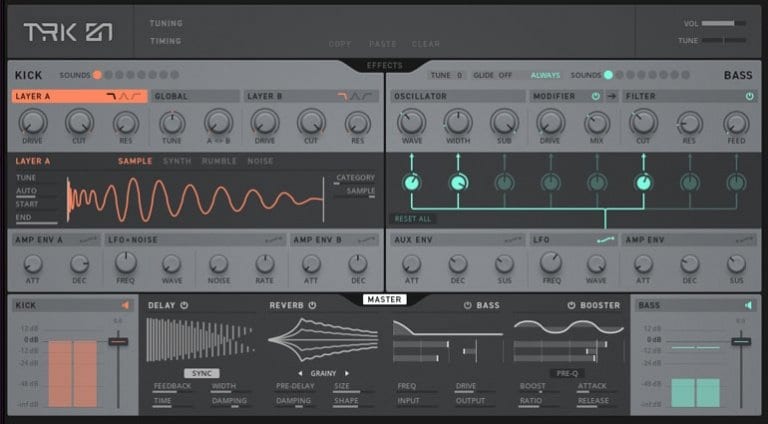Click the Kick Layer A DRIVE knob
The height and width of the screenshot is (424, 768).
(33, 122)
